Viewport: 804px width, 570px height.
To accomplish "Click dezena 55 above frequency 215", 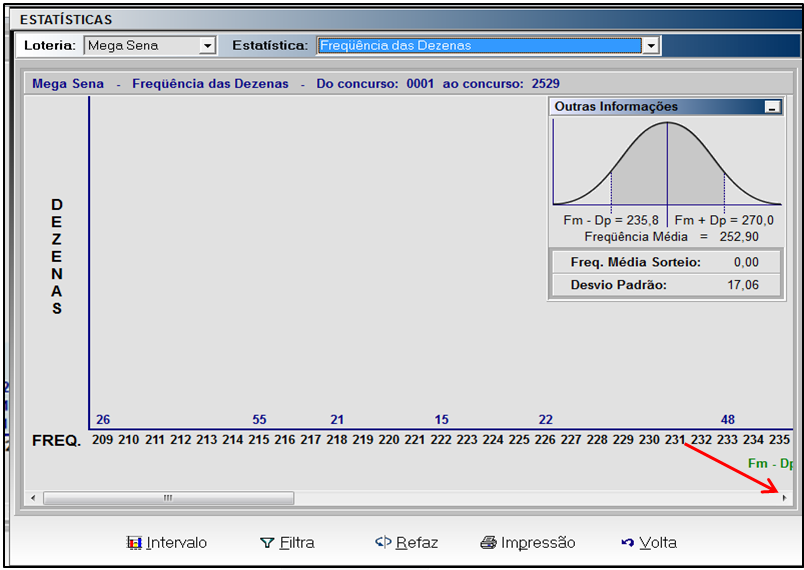I will pyautogui.click(x=259, y=419).
